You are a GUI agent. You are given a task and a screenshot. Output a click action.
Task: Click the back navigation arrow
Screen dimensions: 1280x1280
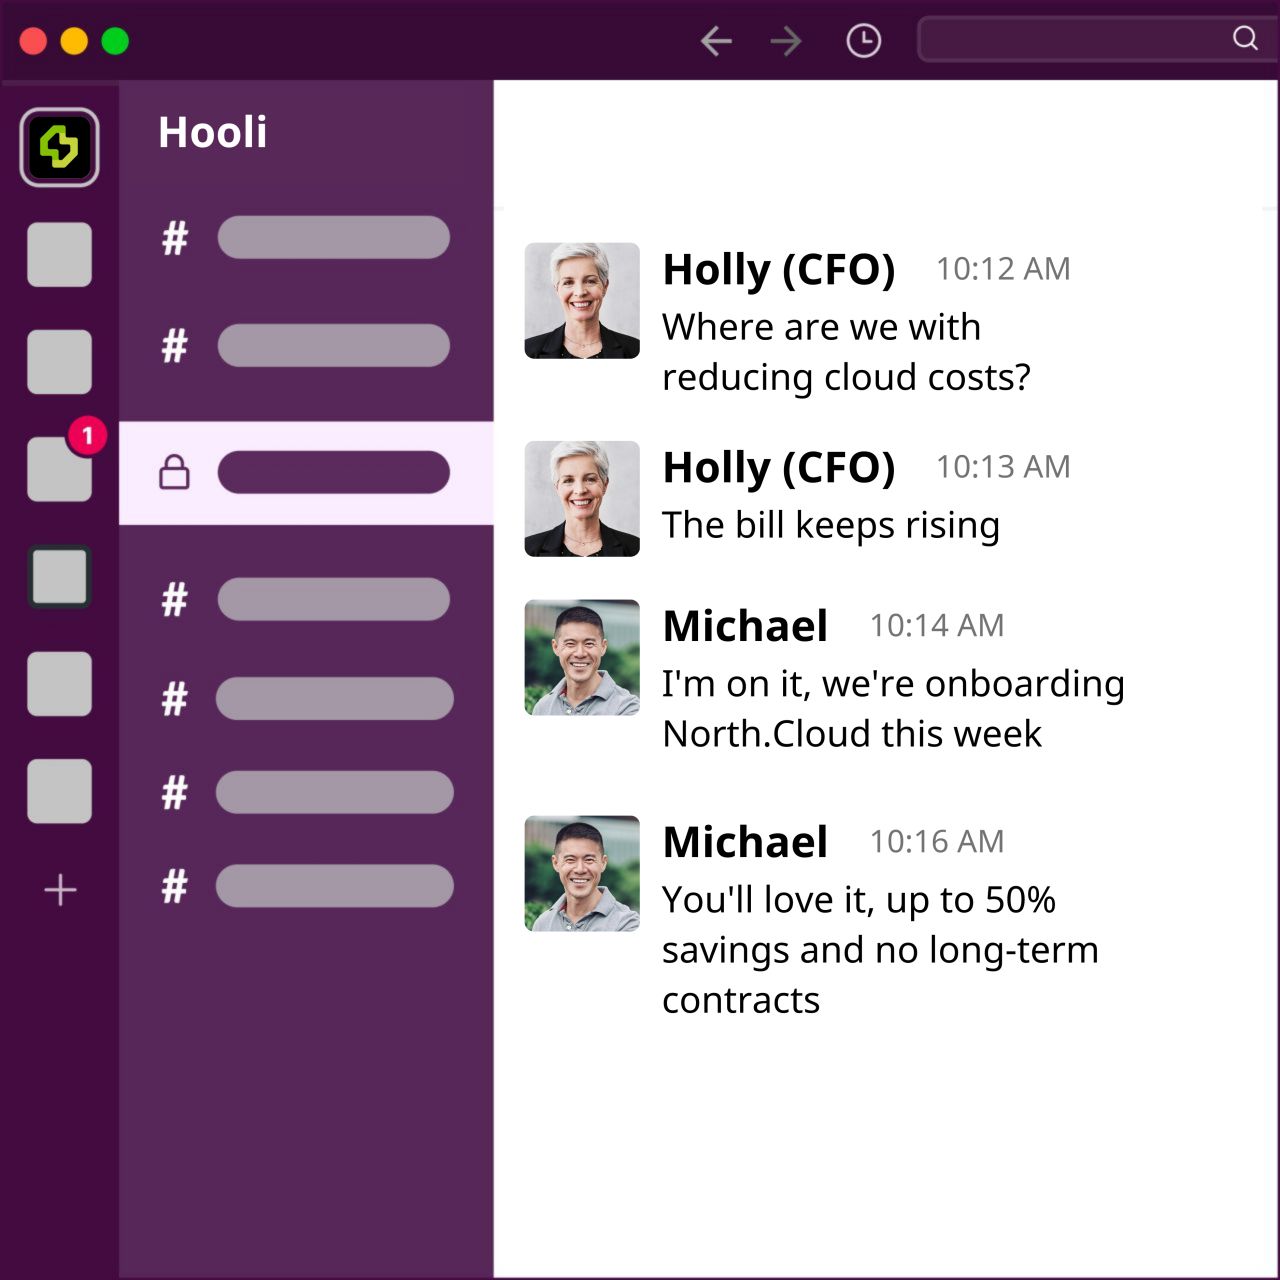click(x=716, y=41)
